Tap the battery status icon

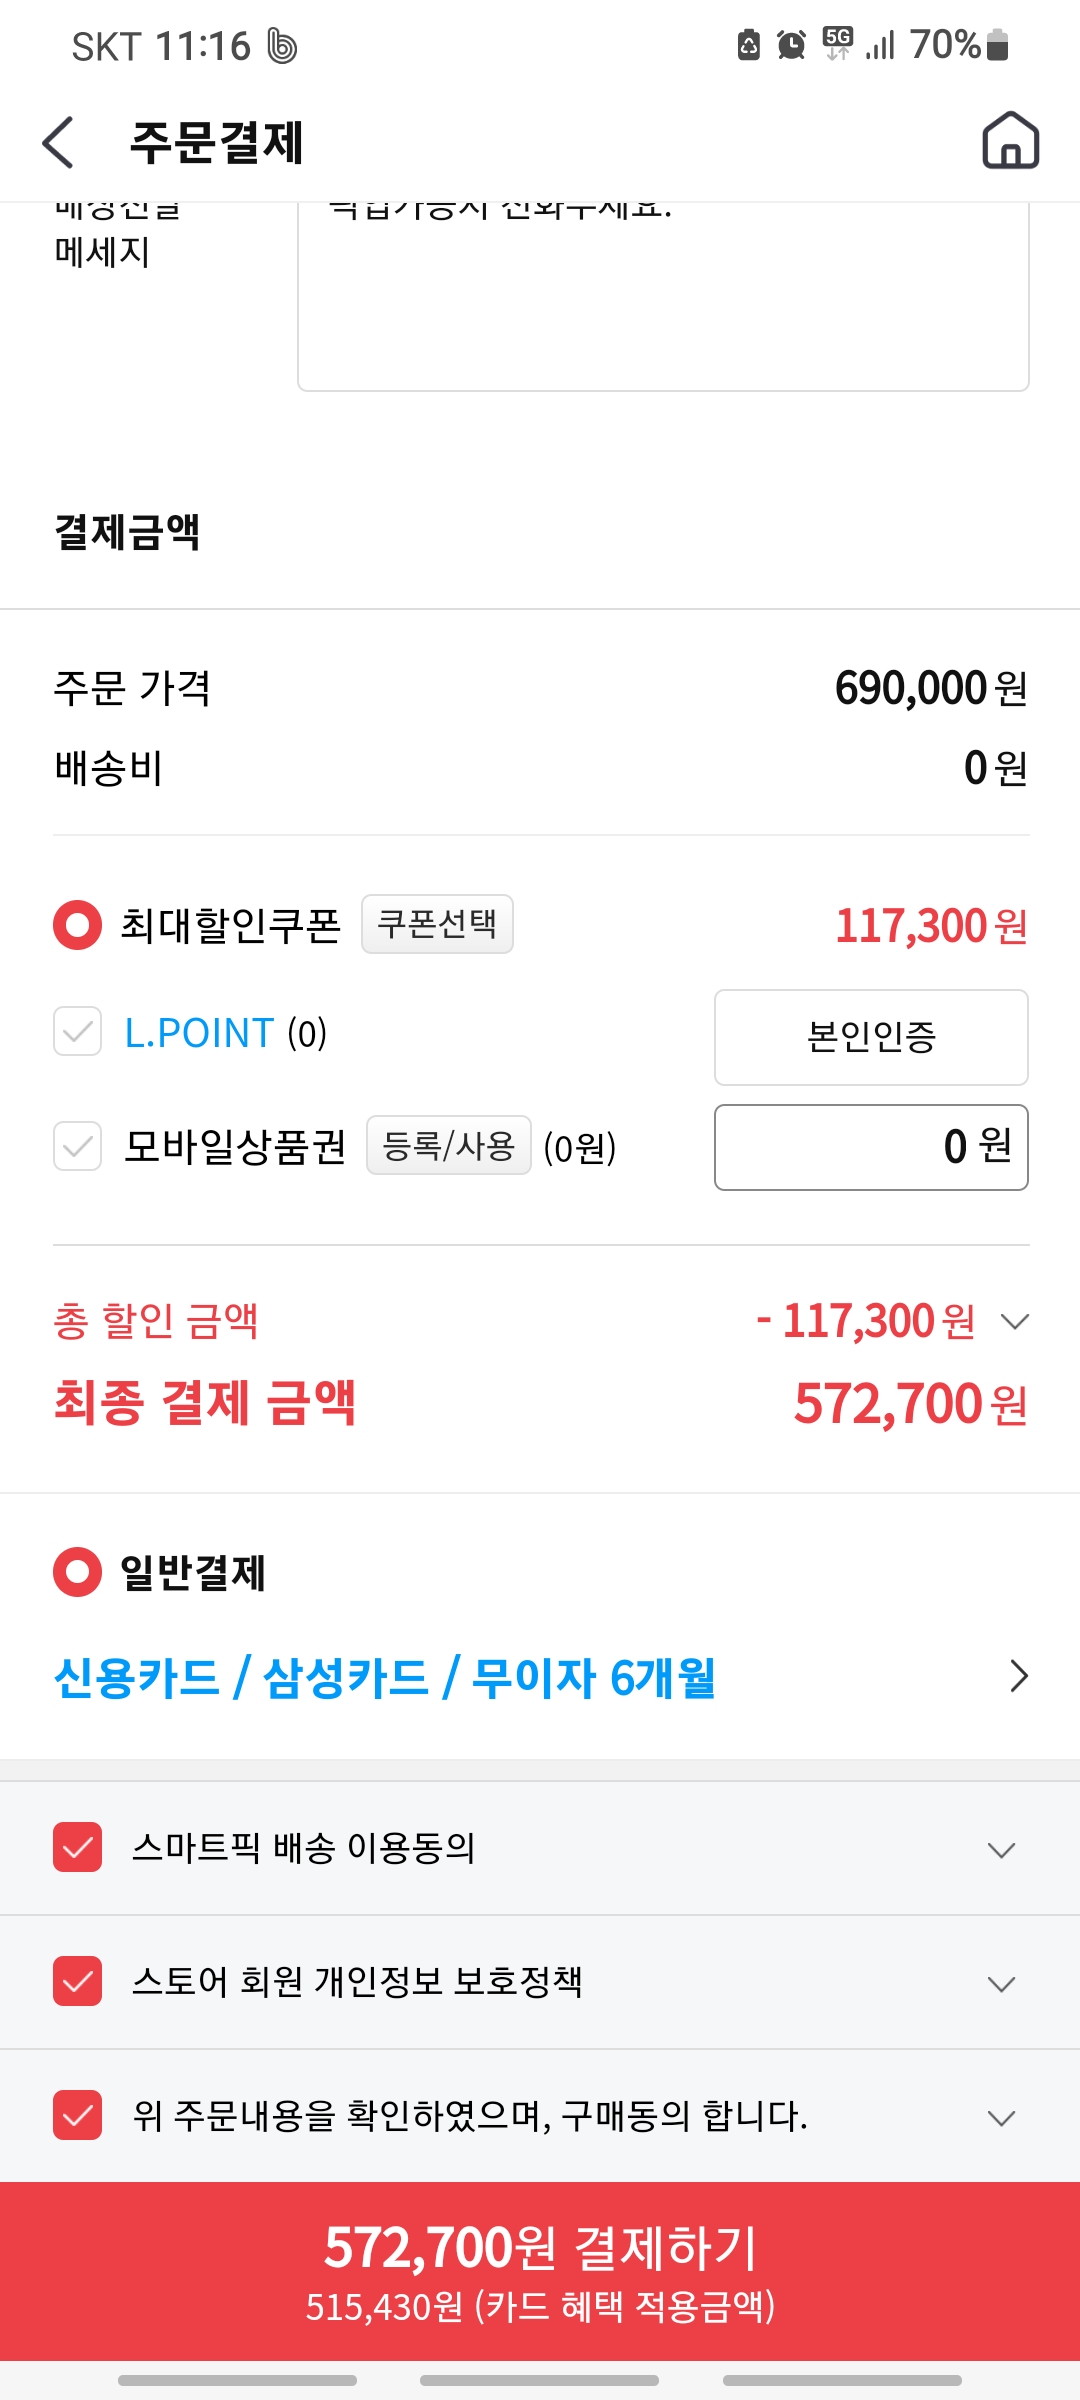pyautogui.click(x=997, y=45)
